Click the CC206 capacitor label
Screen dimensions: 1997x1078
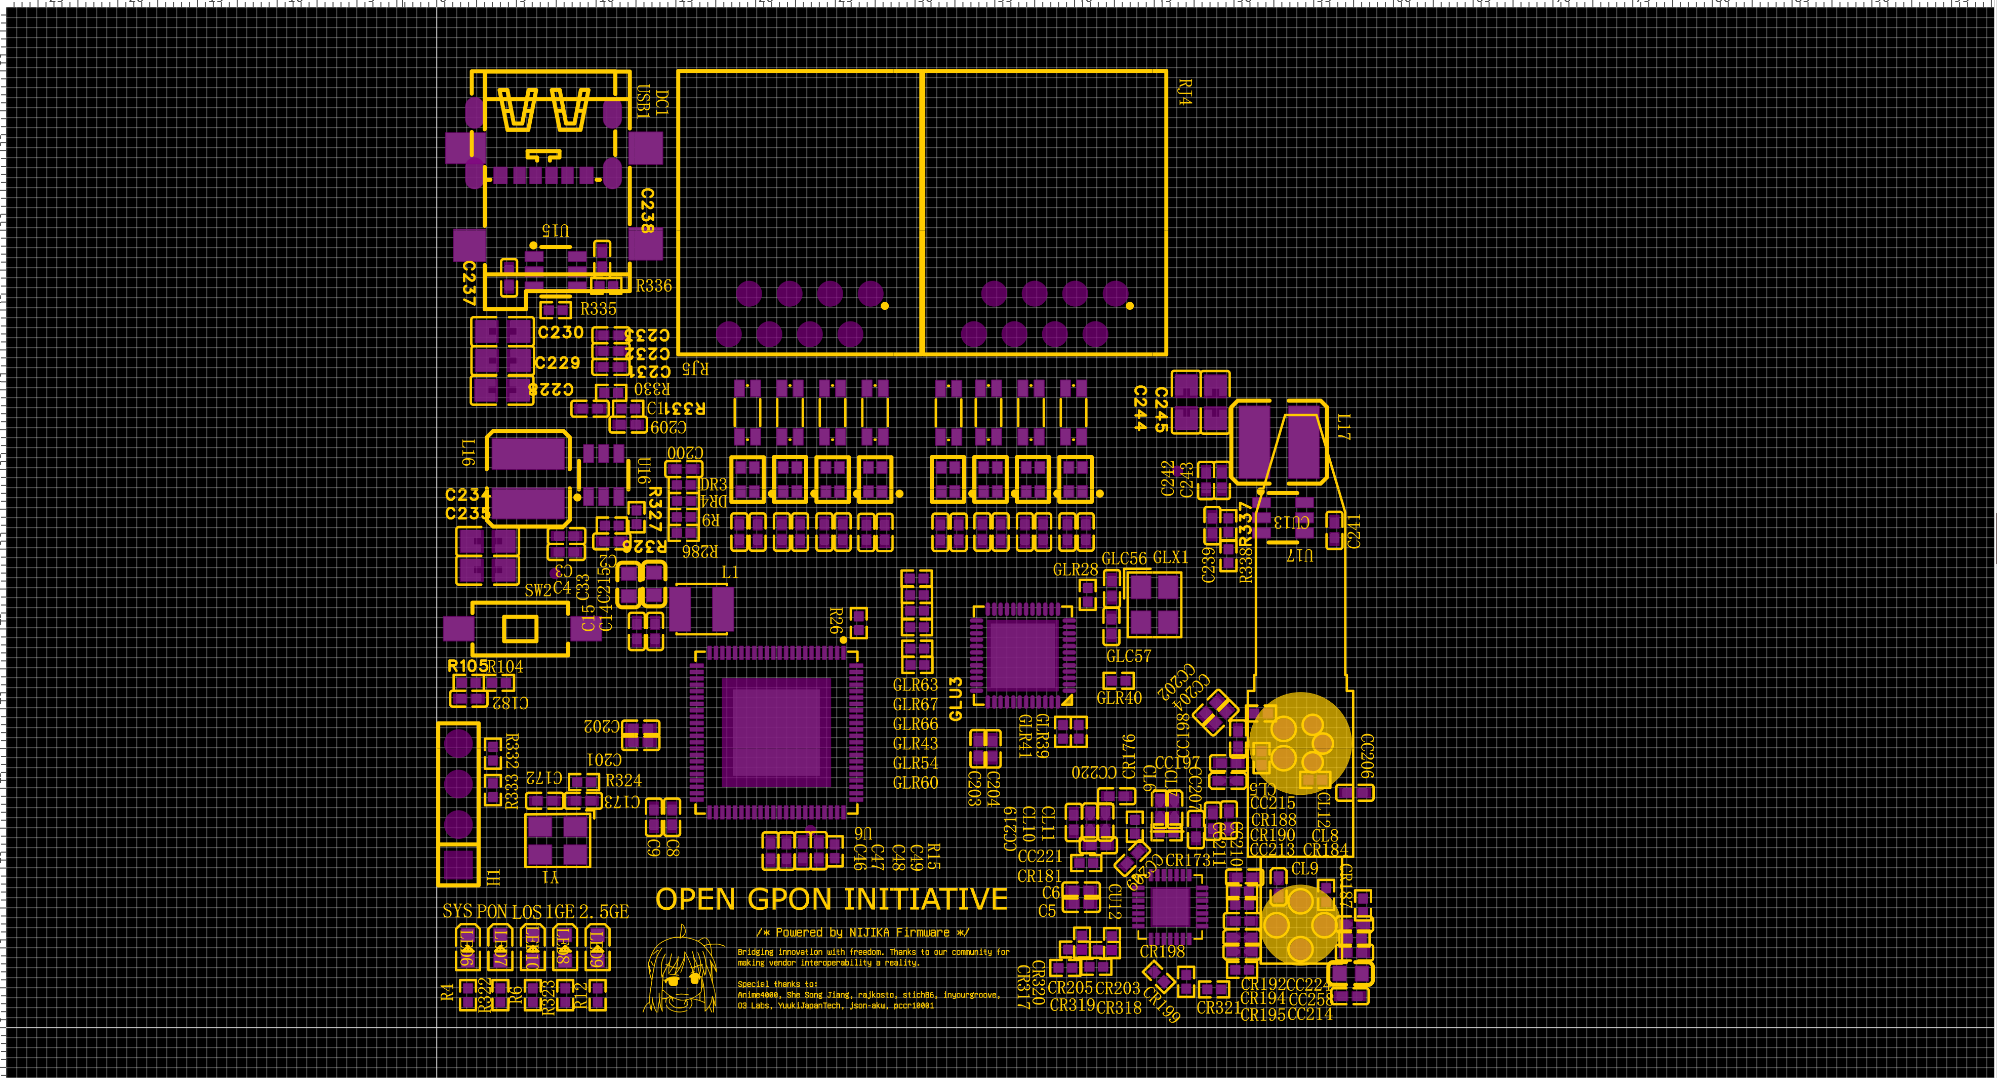pyautogui.click(x=1367, y=756)
